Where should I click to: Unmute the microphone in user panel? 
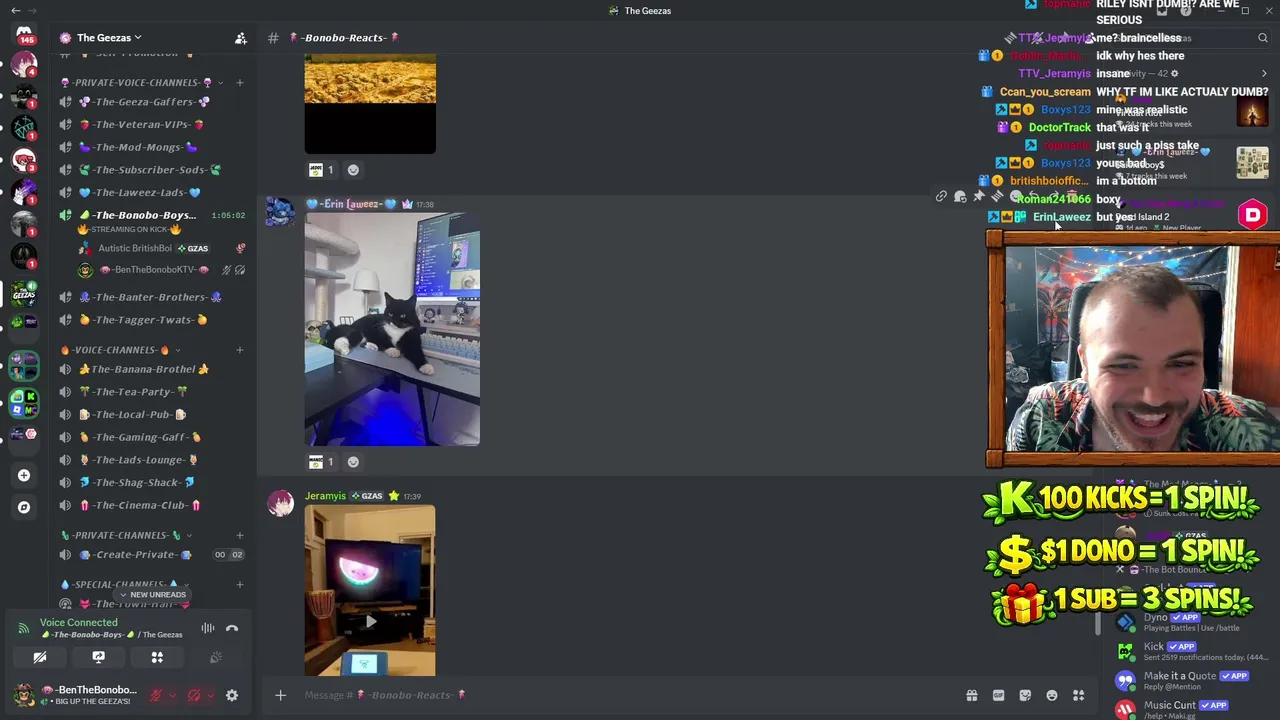156,695
